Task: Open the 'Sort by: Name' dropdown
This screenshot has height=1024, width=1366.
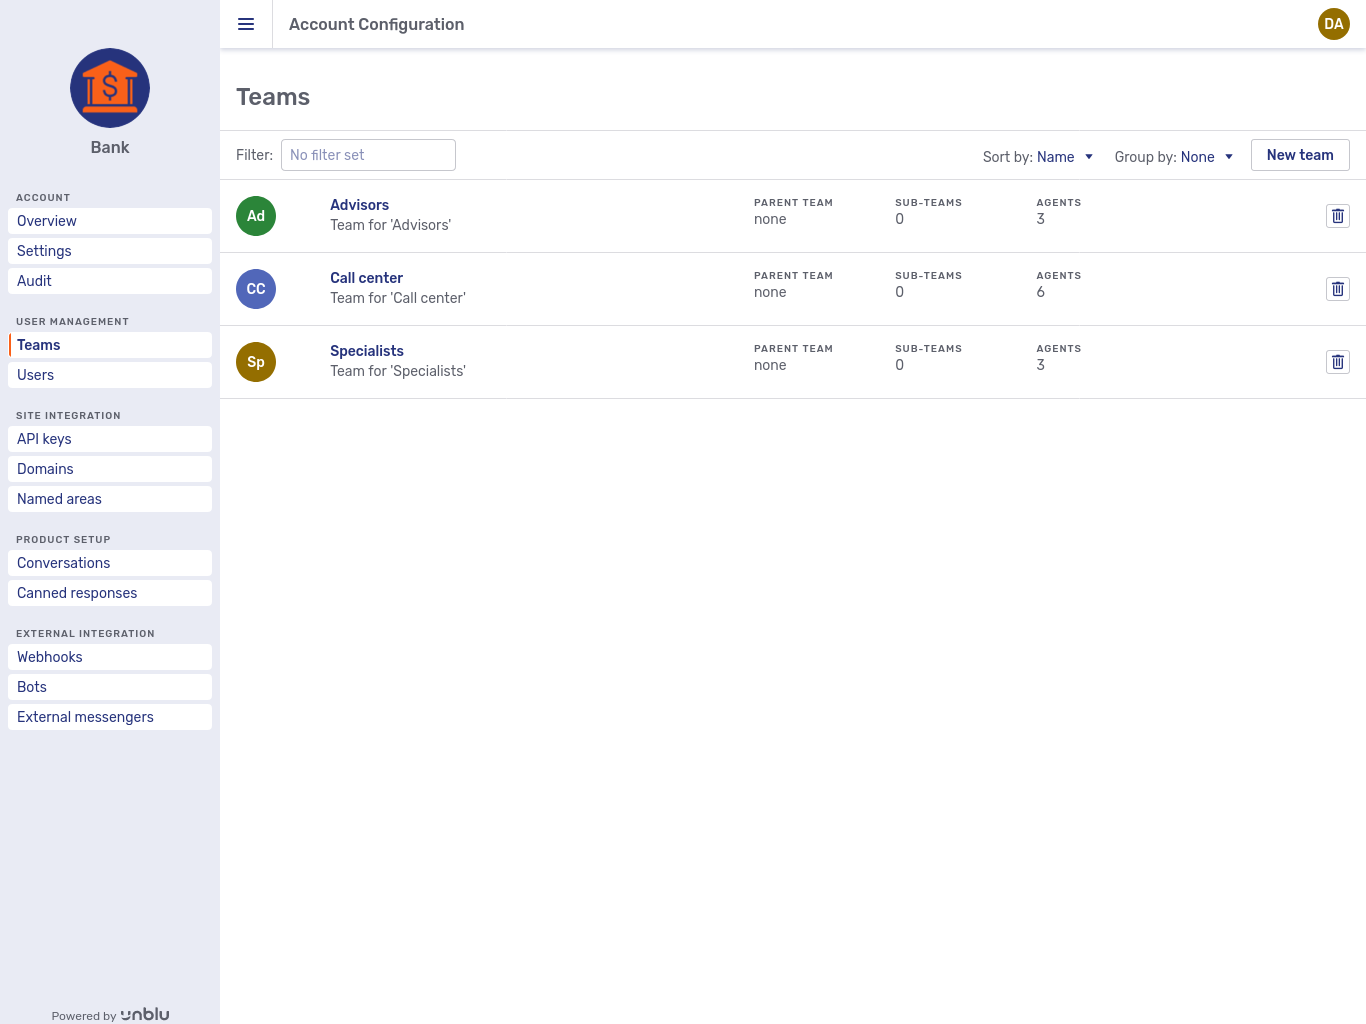Action: (1055, 157)
